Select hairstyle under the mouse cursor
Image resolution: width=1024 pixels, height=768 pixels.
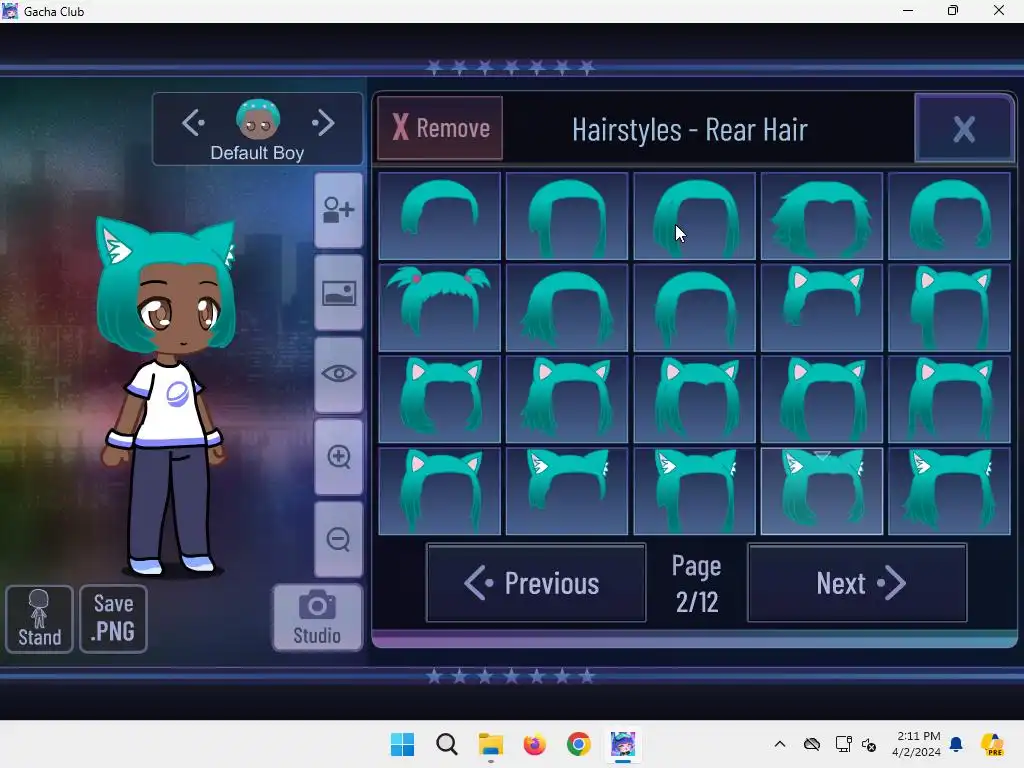pyautogui.click(x=694, y=216)
